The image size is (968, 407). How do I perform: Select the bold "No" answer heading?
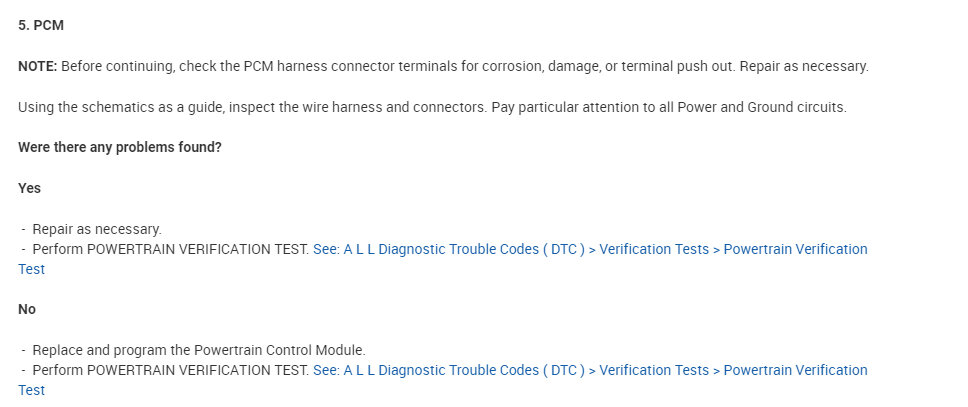pos(27,309)
